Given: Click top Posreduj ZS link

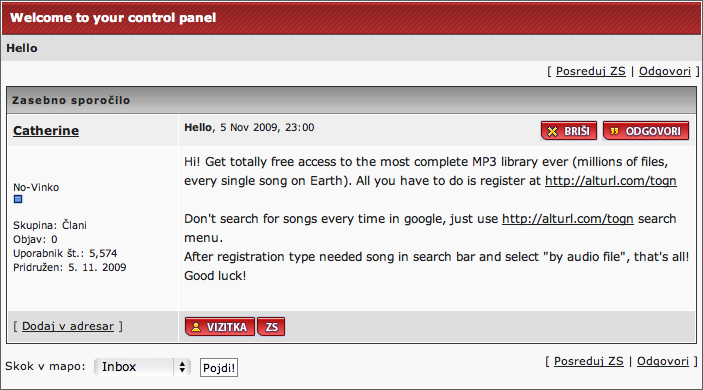Looking at the screenshot, I should coord(590,71).
